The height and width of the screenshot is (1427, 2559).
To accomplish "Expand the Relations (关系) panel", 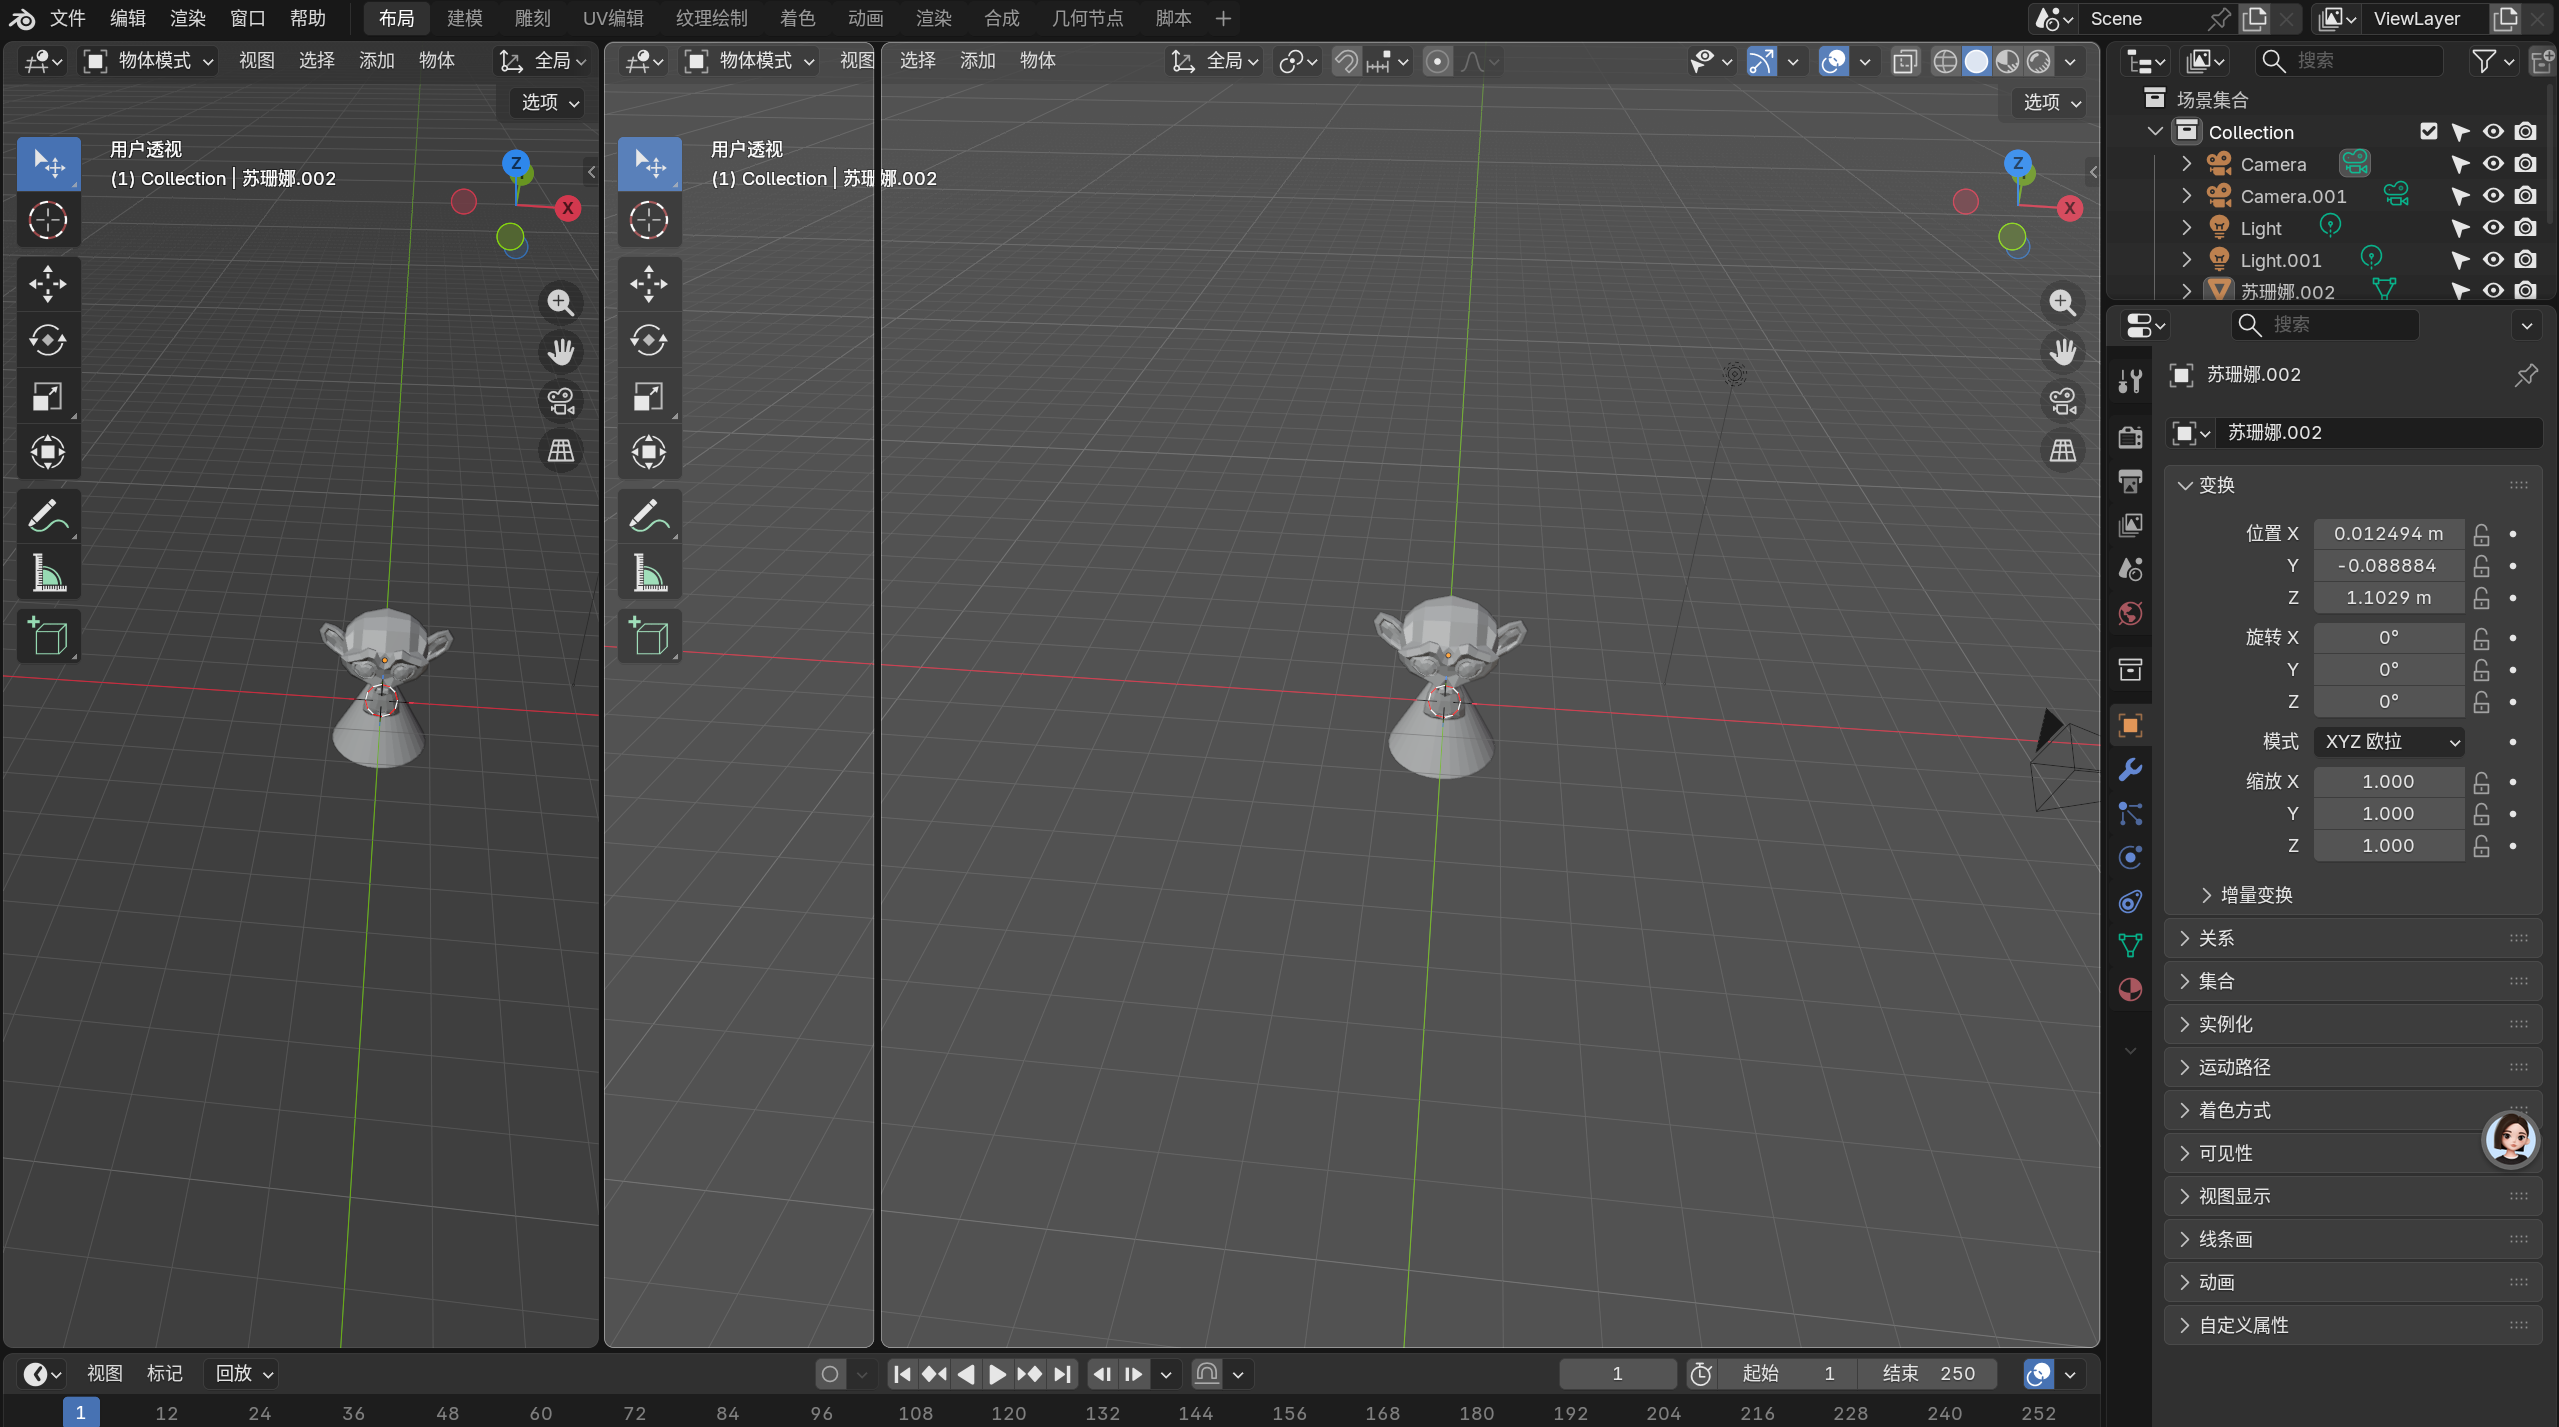I will point(2216,938).
